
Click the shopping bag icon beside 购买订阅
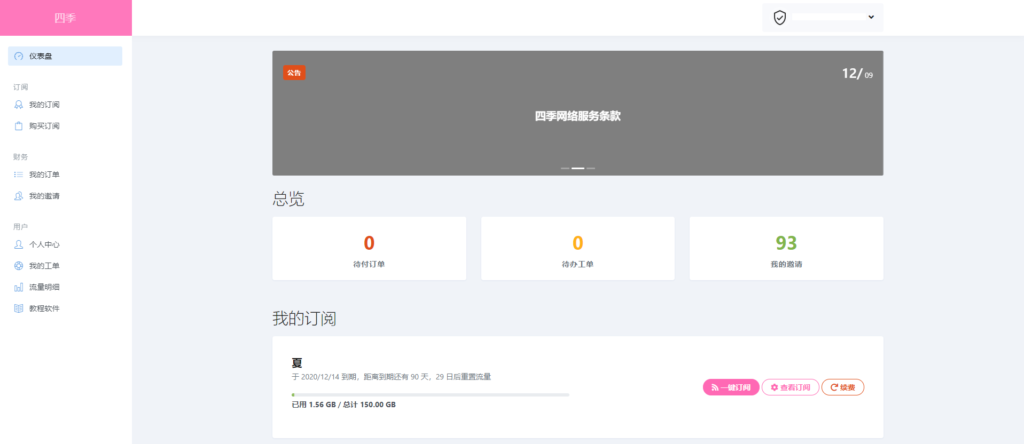[19, 126]
